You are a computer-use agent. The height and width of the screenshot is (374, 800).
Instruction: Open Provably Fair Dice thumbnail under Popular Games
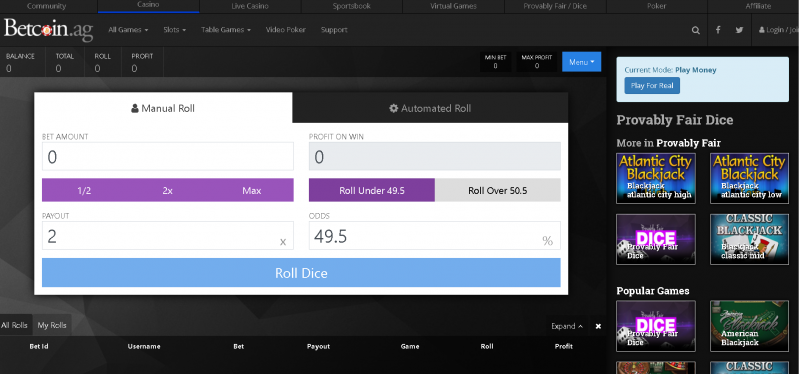pos(656,326)
